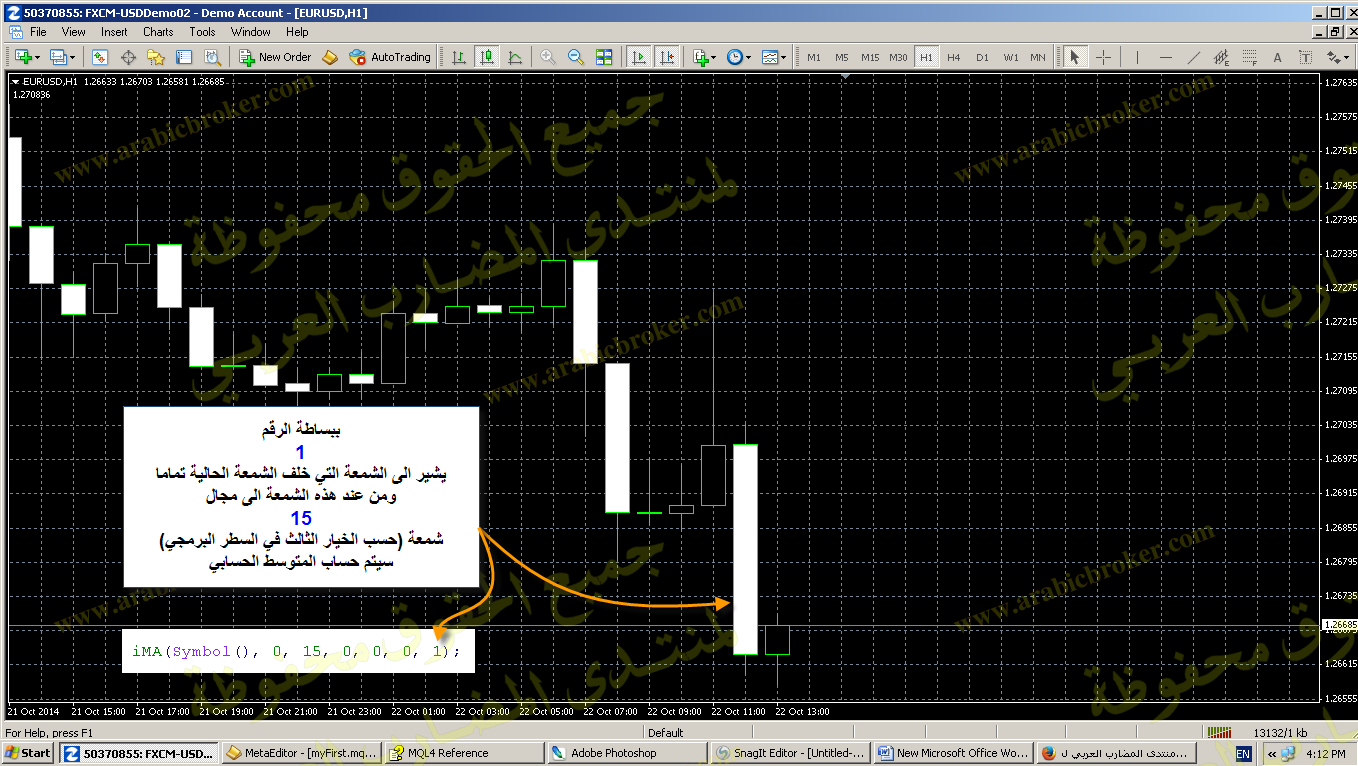1358x766 pixels.
Task: Open the Insert menu
Action: pos(114,32)
